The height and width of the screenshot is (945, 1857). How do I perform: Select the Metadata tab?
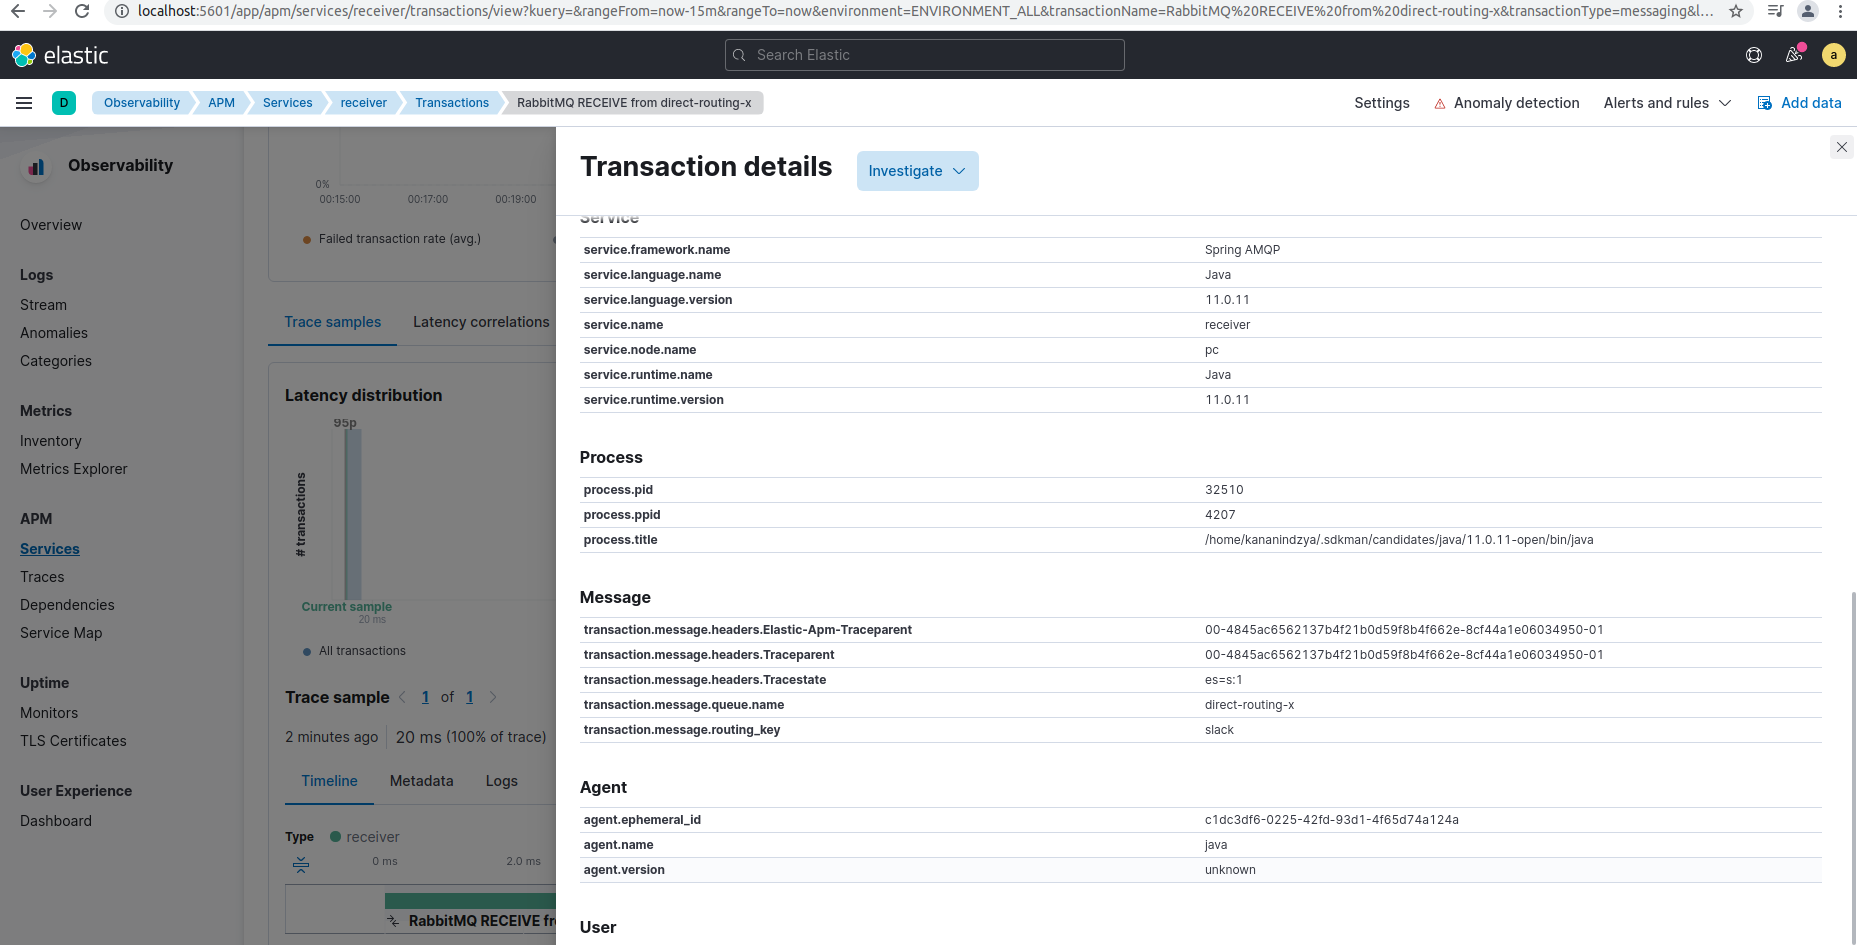421,781
